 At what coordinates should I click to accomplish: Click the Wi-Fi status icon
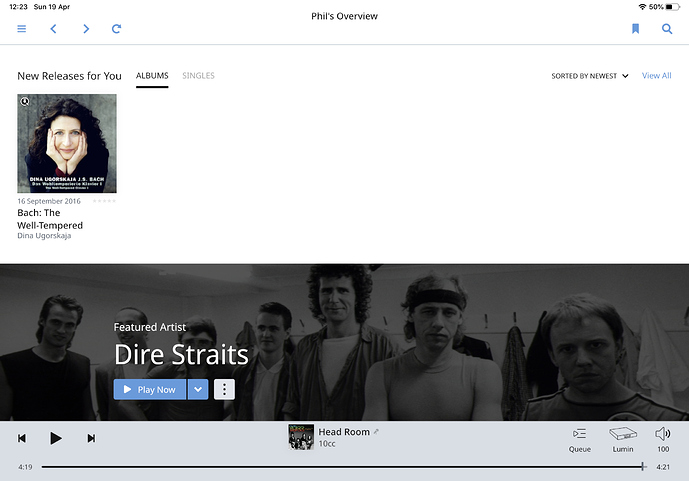tap(642, 7)
